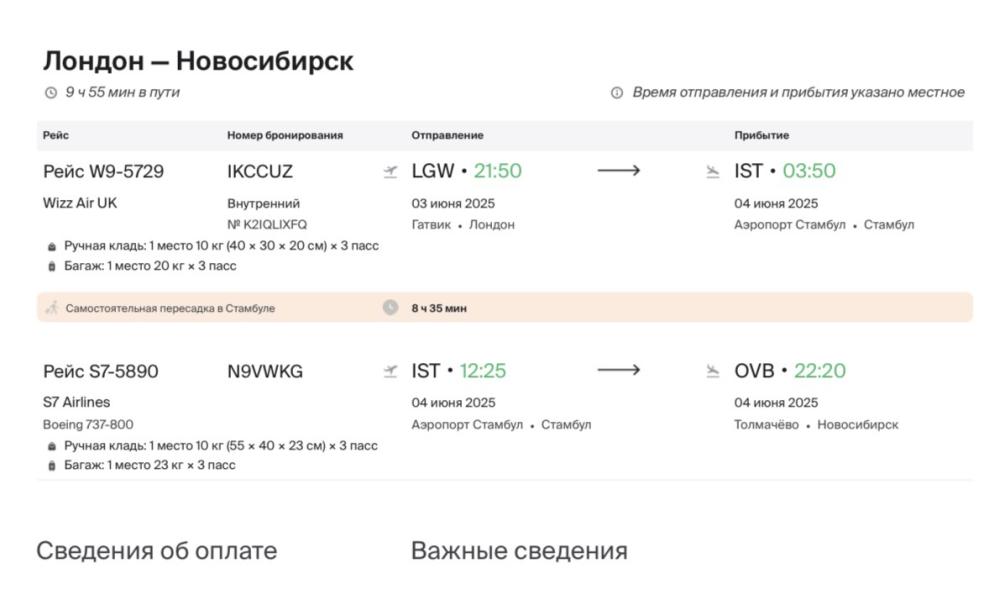
Task: Click the info icon before local time notice
Action: tap(617, 93)
